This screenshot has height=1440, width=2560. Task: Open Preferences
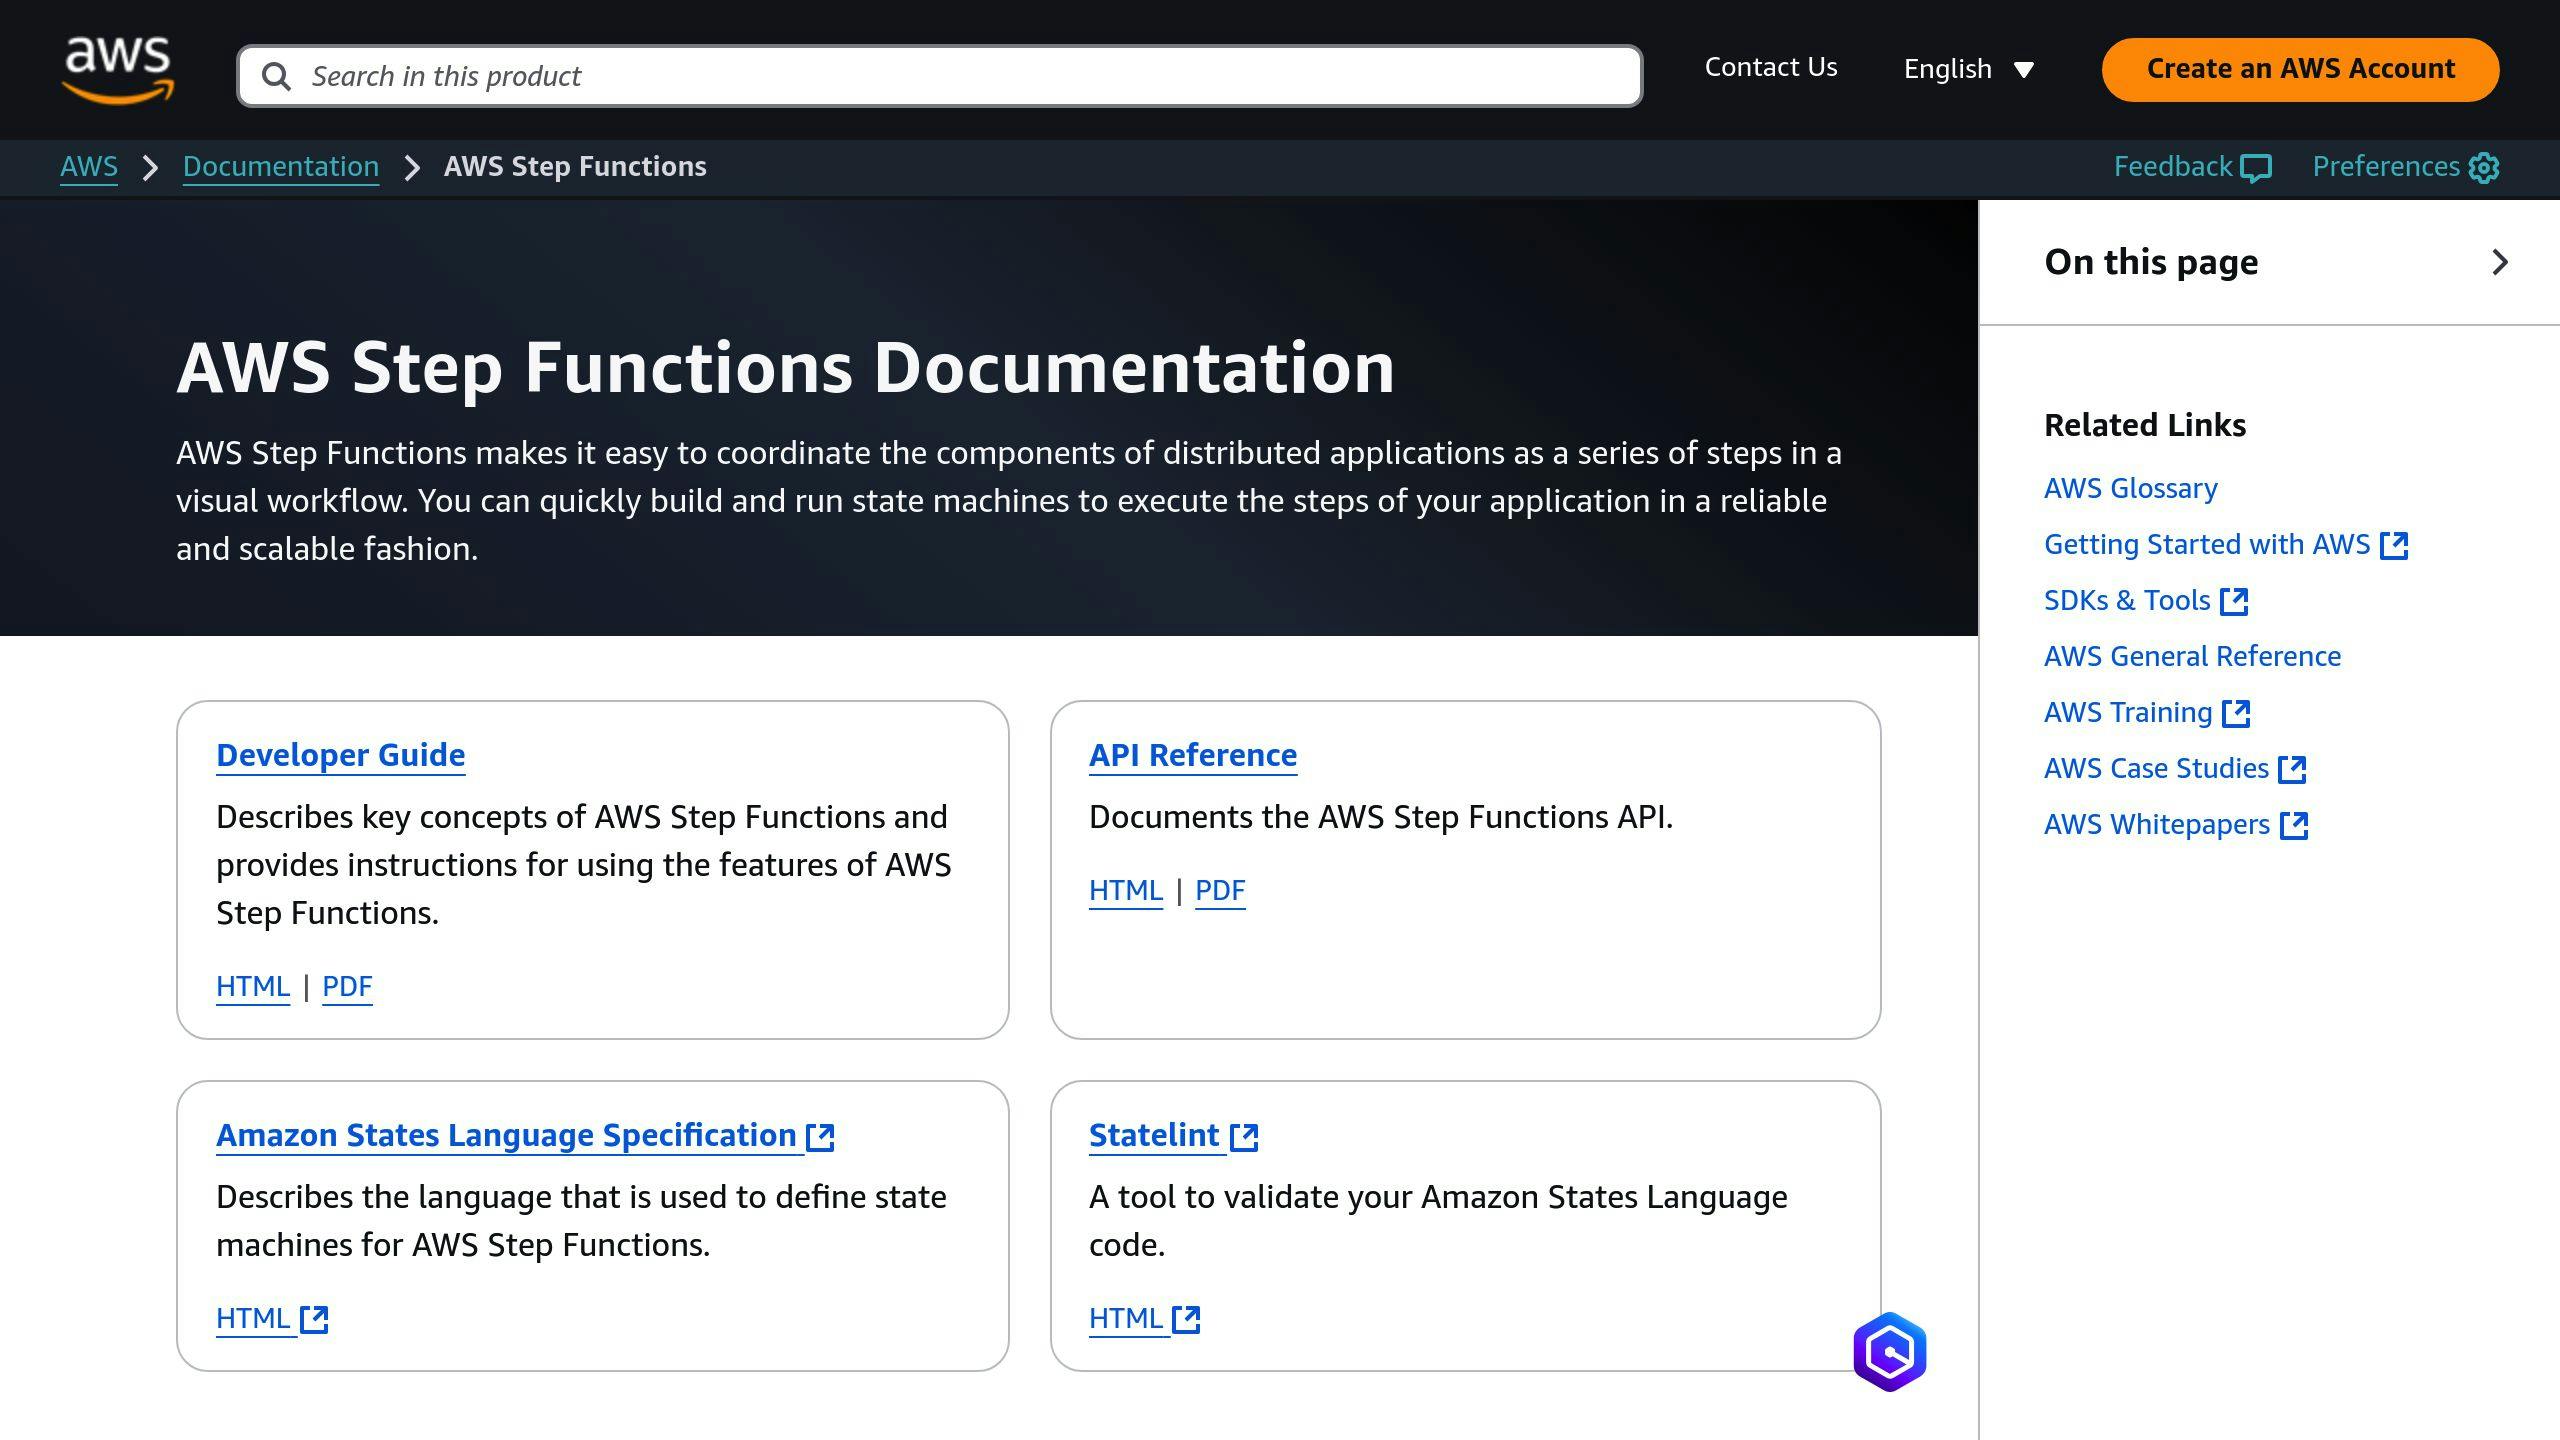[x=2406, y=166]
